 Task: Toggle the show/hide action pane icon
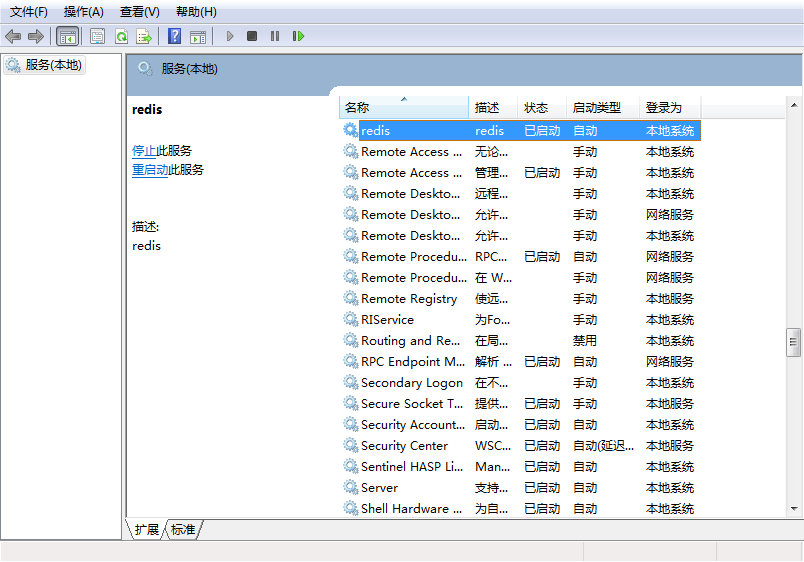point(198,36)
